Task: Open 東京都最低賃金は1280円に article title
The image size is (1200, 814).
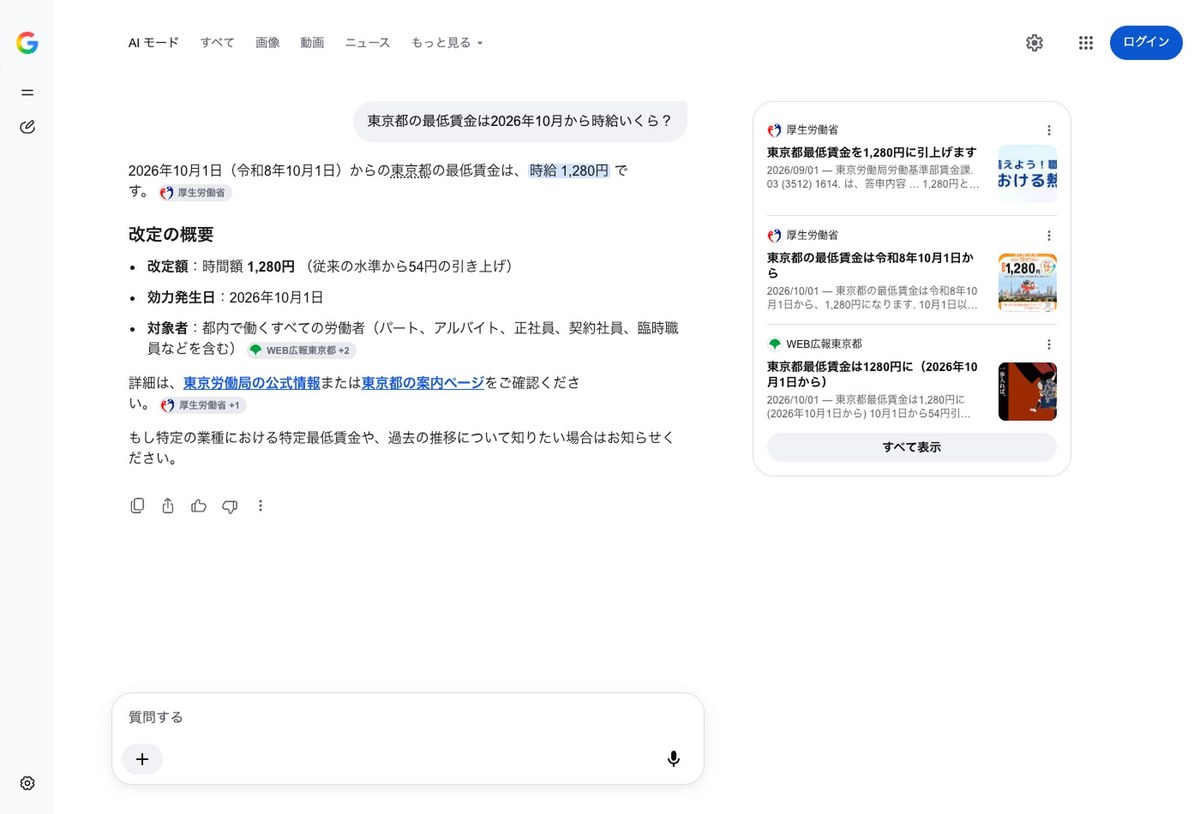Action: pos(872,374)
